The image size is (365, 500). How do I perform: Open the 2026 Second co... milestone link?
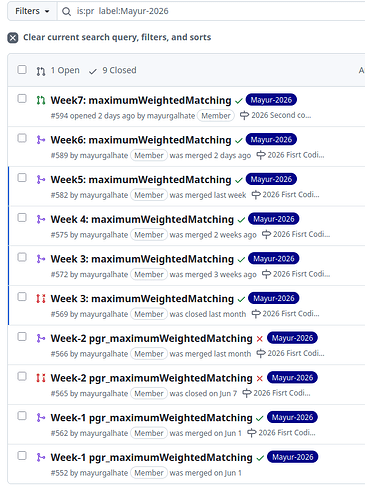(281, 115)
